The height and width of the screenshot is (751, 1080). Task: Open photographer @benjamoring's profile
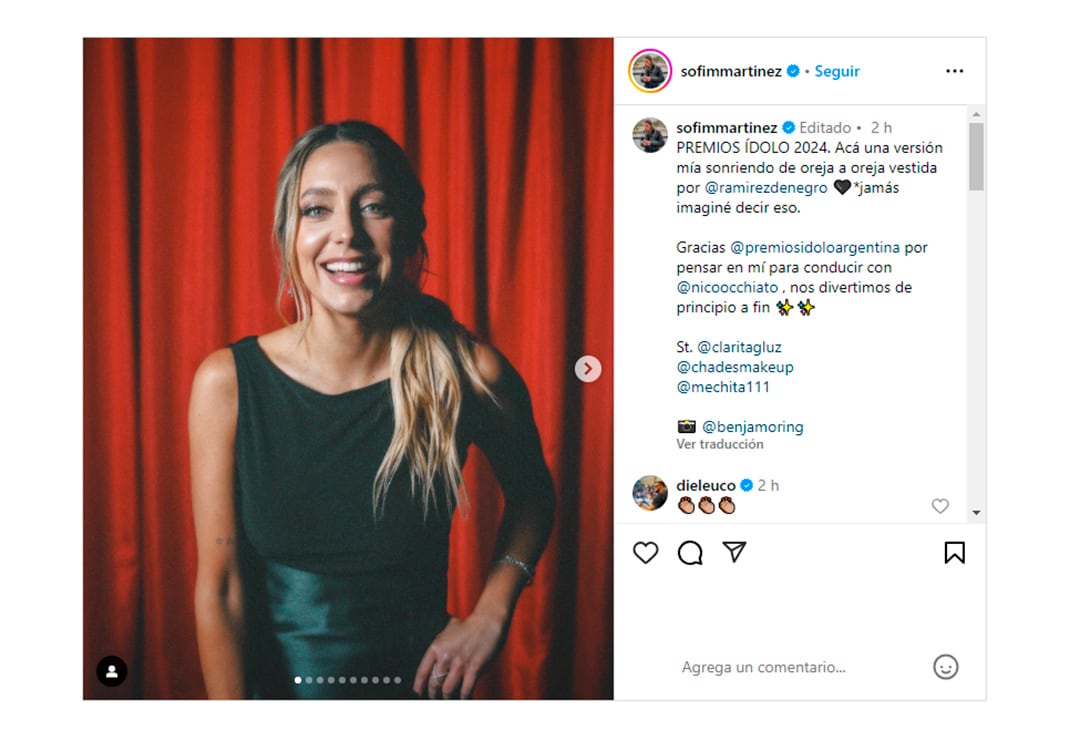coord(752,427)
